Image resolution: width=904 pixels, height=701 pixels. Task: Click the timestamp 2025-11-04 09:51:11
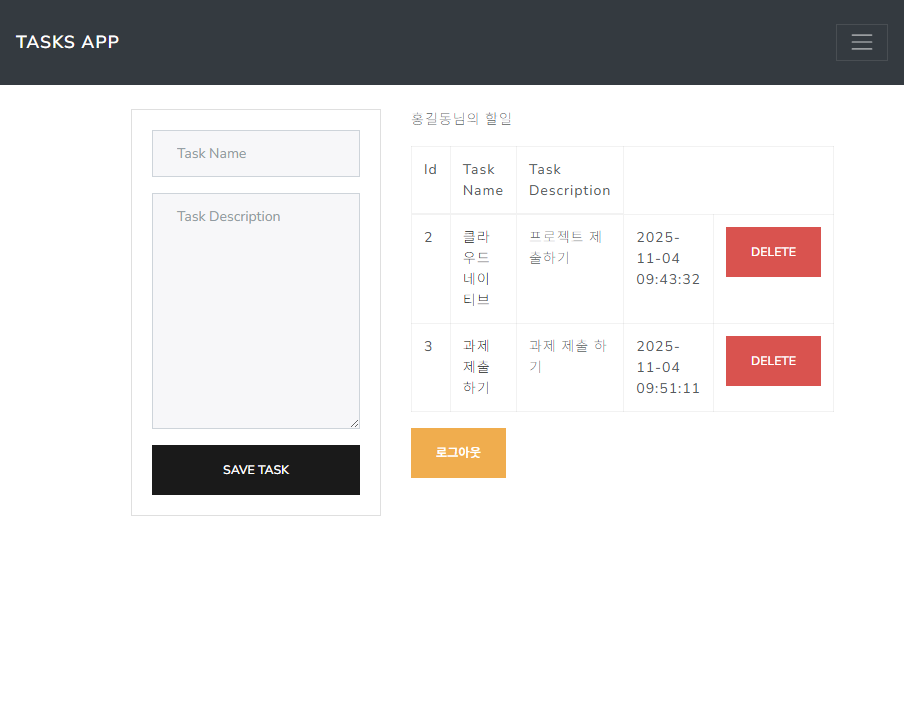[x=668, y=367]
